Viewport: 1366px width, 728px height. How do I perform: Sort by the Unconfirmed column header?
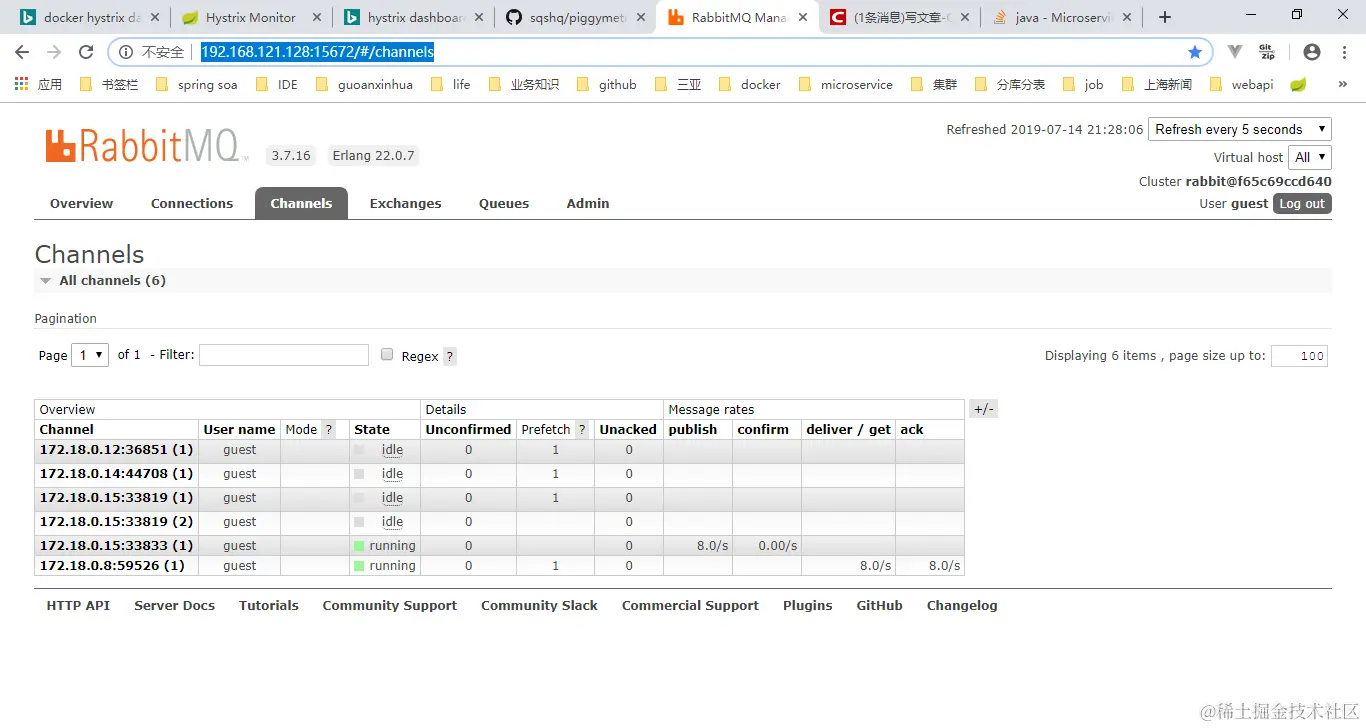468,430
